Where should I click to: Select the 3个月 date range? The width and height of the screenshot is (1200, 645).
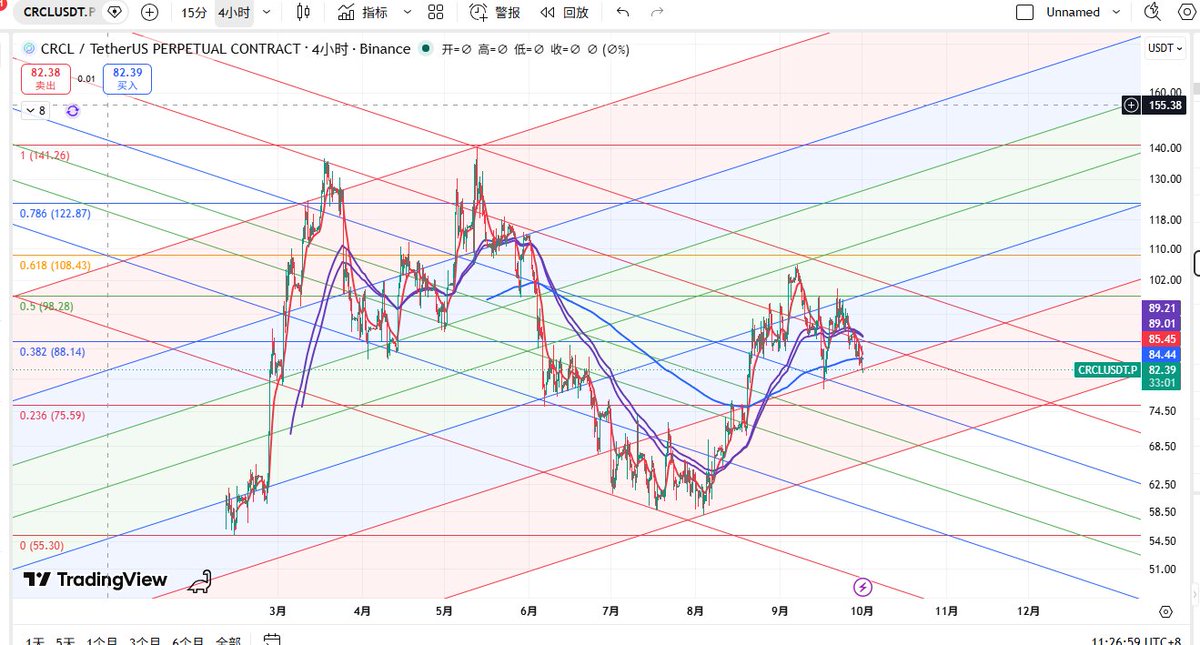pyautogui.click(x=145, y=640)
